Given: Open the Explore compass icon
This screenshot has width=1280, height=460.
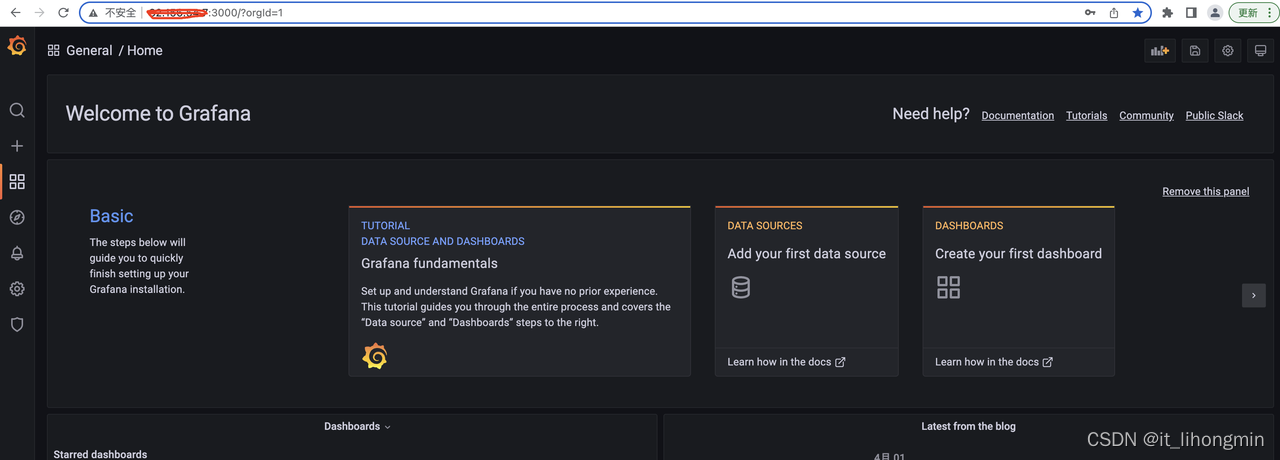Looking at the screenshot, I should 17,217.
